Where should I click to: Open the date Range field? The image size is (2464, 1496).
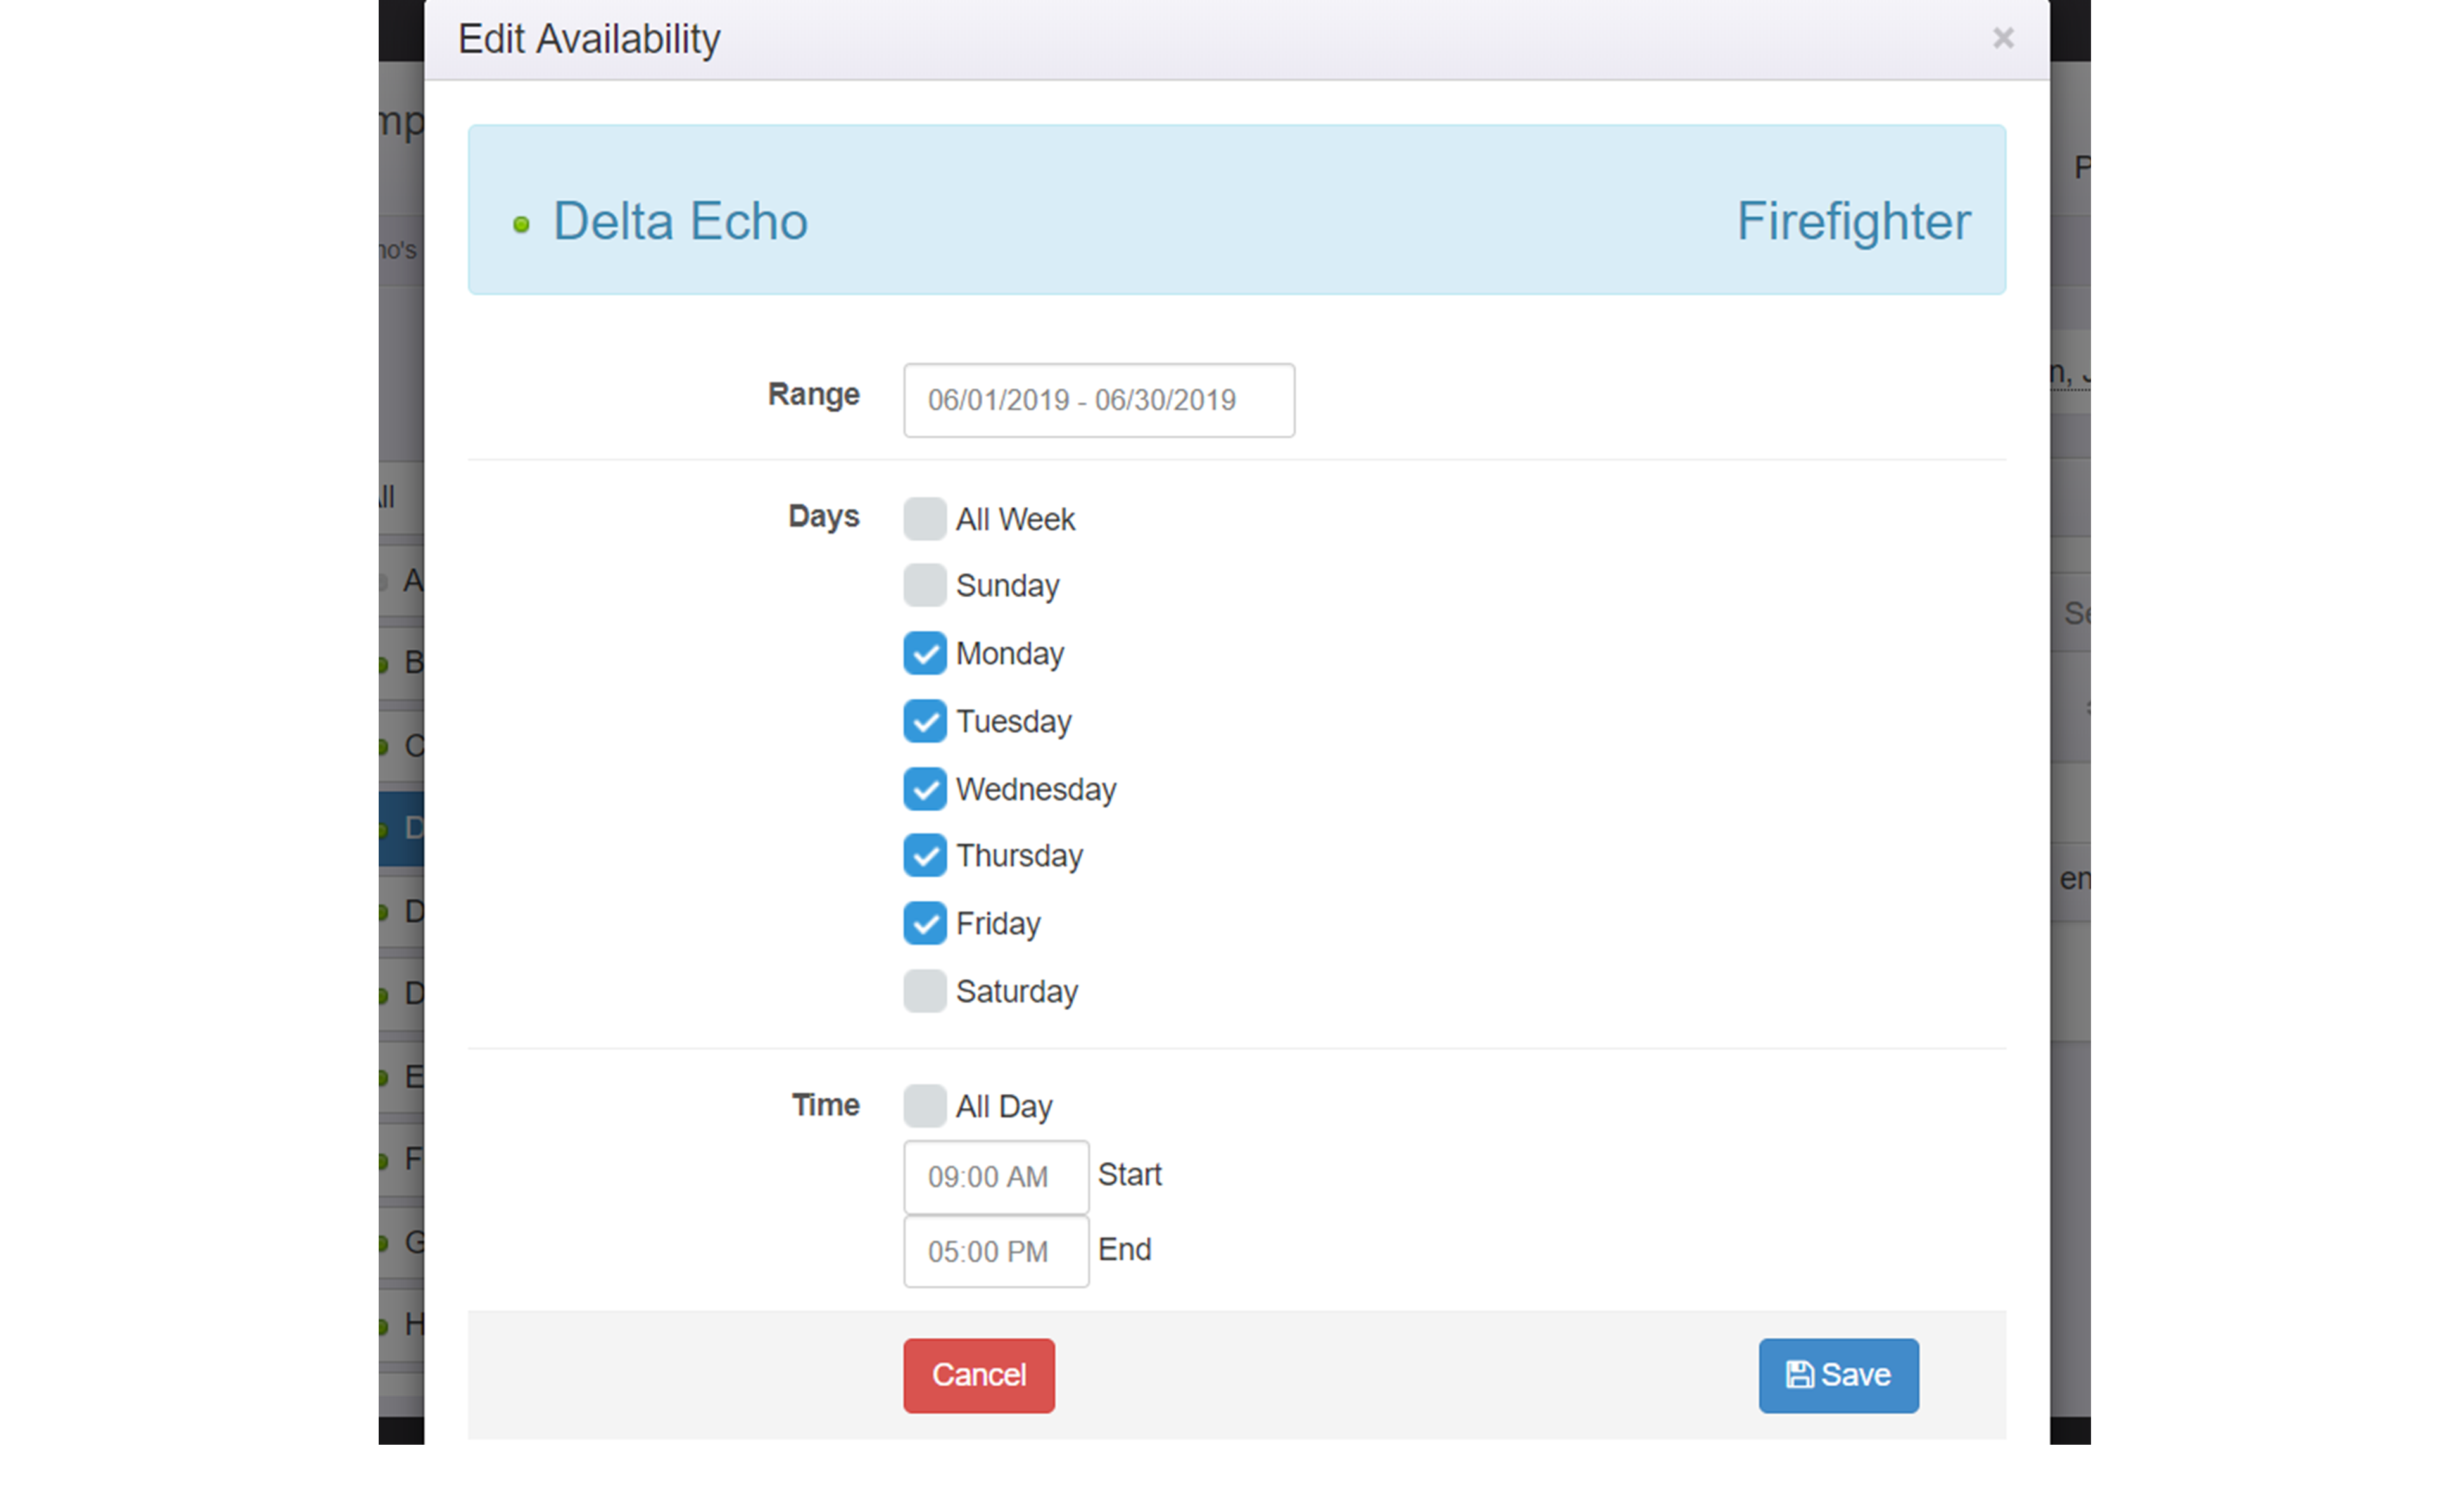tap(1098, 400)
